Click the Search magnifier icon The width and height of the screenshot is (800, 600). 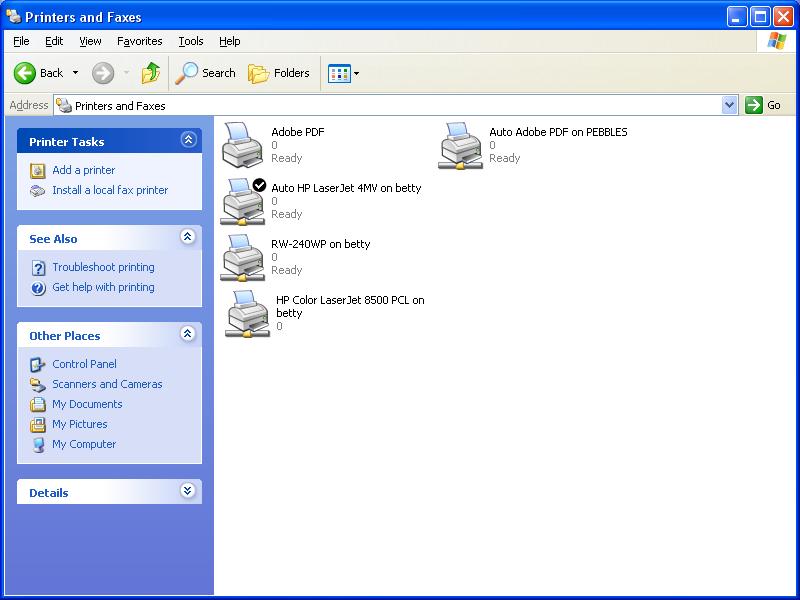[186, 73]
